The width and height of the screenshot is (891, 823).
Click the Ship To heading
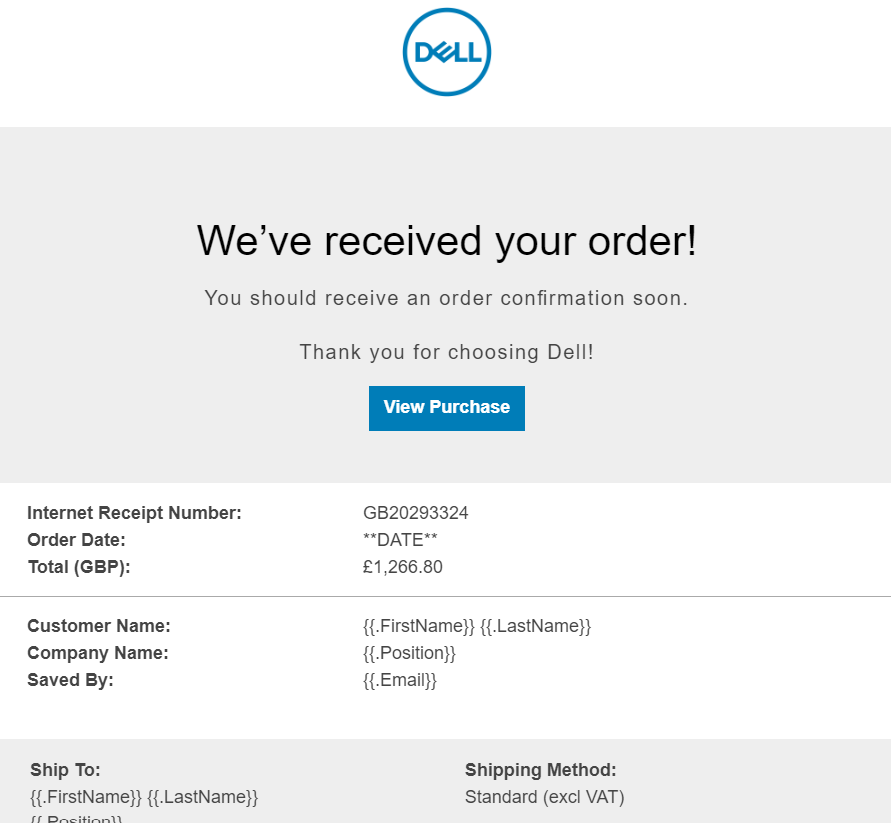click(x=65, y=770)
